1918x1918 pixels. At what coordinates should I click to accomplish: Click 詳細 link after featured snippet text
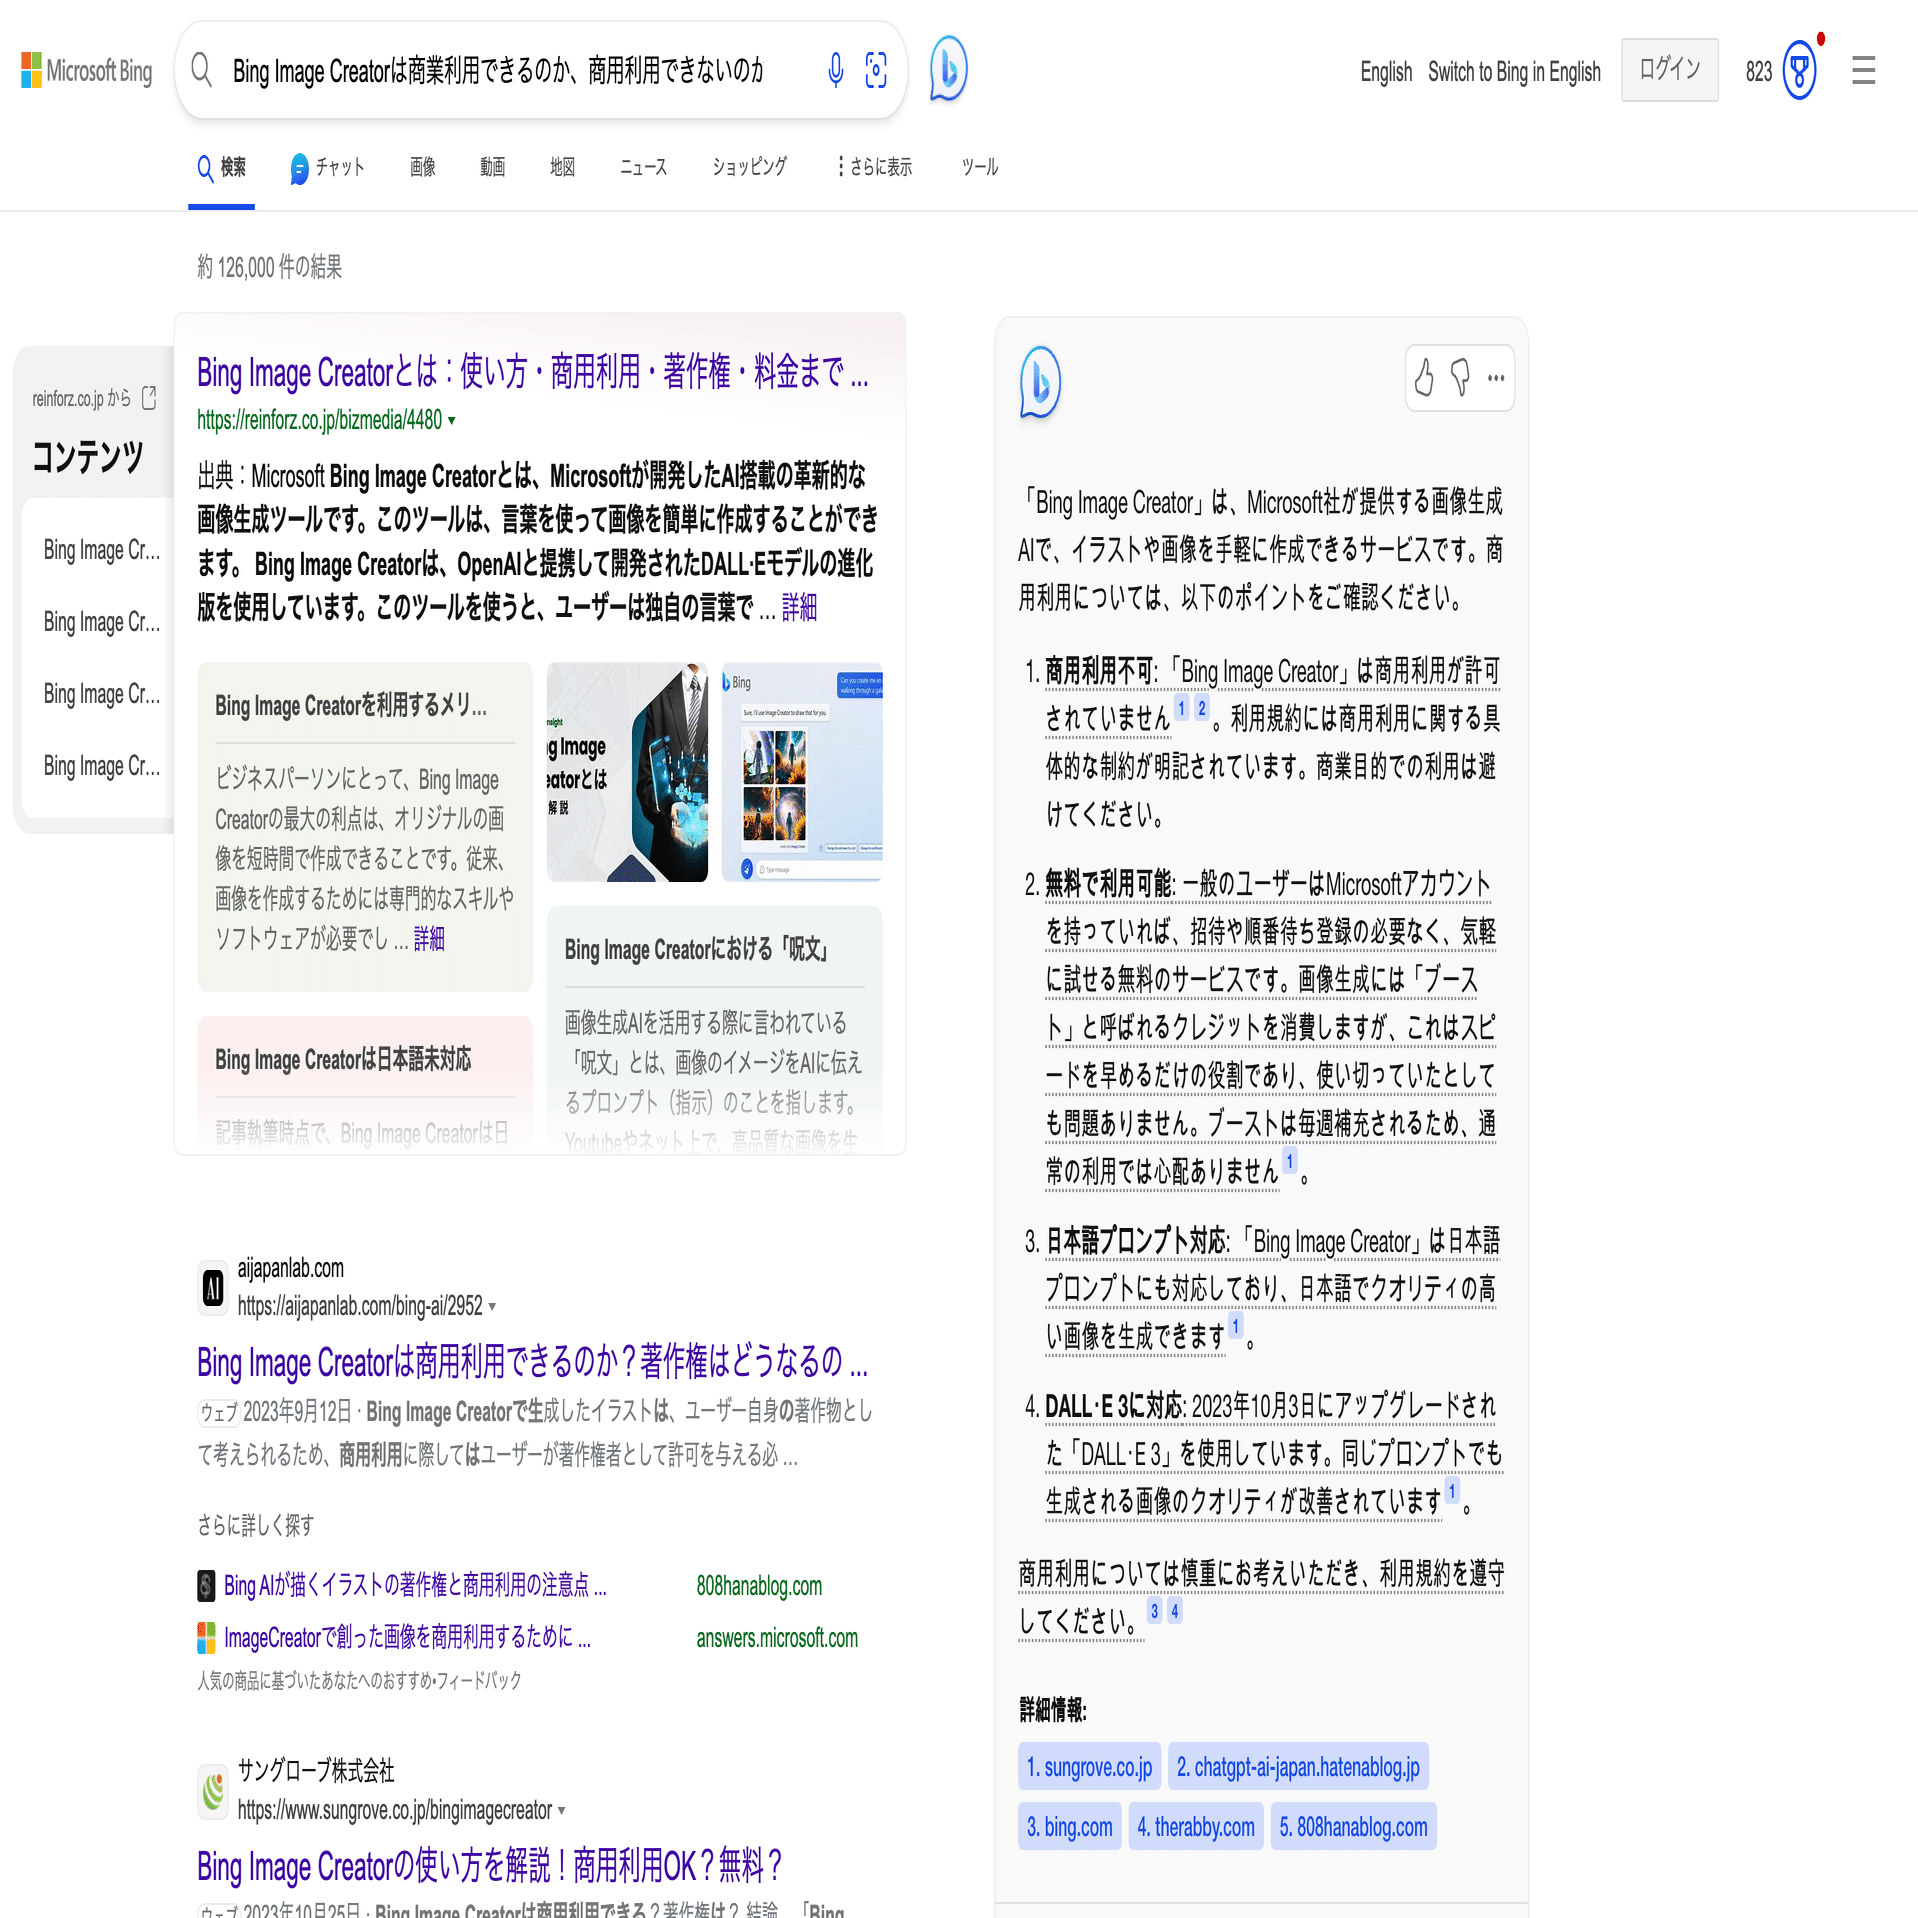799,608
